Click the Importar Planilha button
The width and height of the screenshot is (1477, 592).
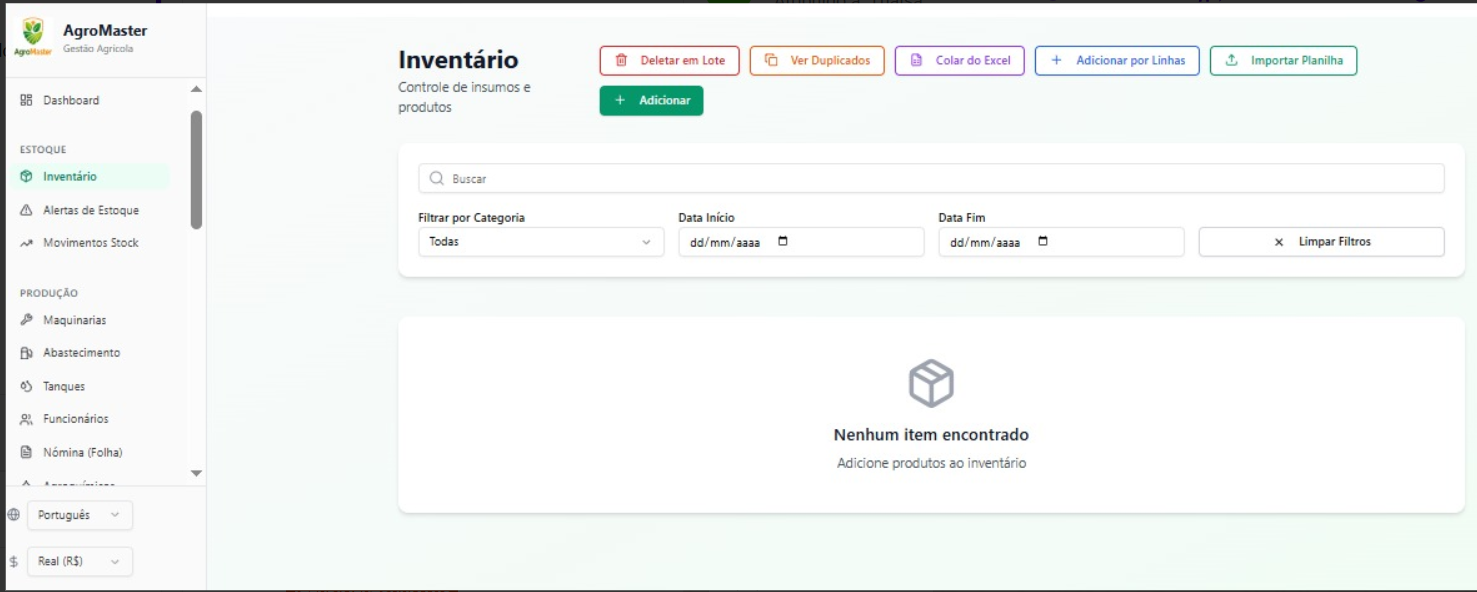click(x=1283, y=61)
